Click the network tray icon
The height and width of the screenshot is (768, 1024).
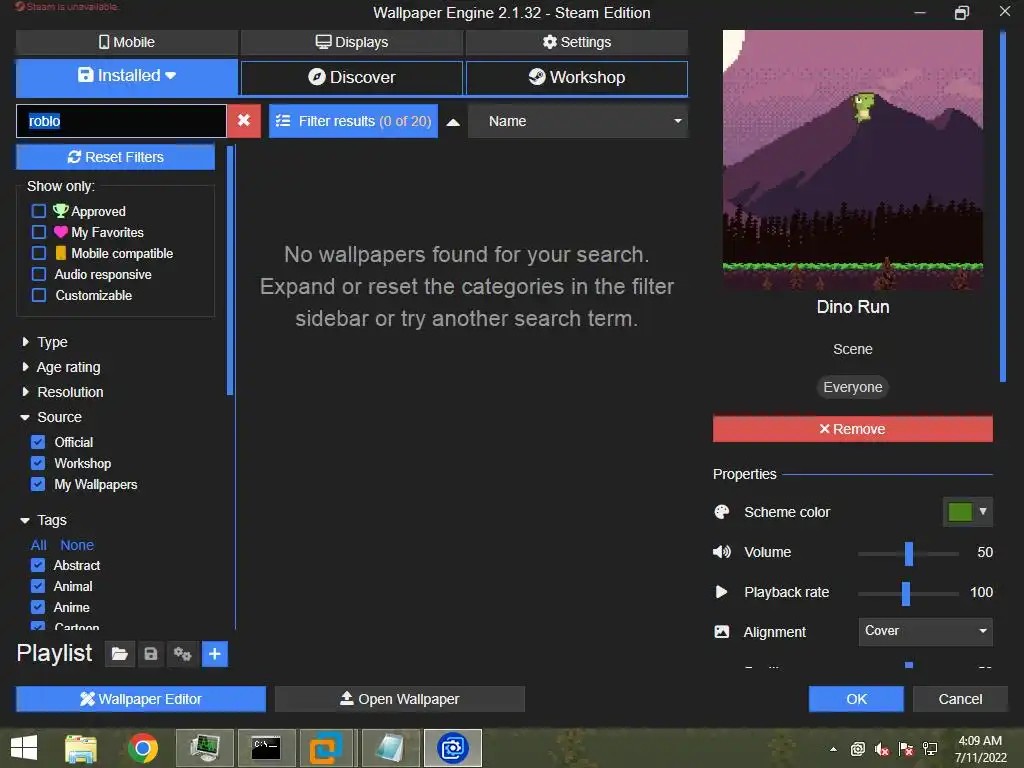pos(930,749)
